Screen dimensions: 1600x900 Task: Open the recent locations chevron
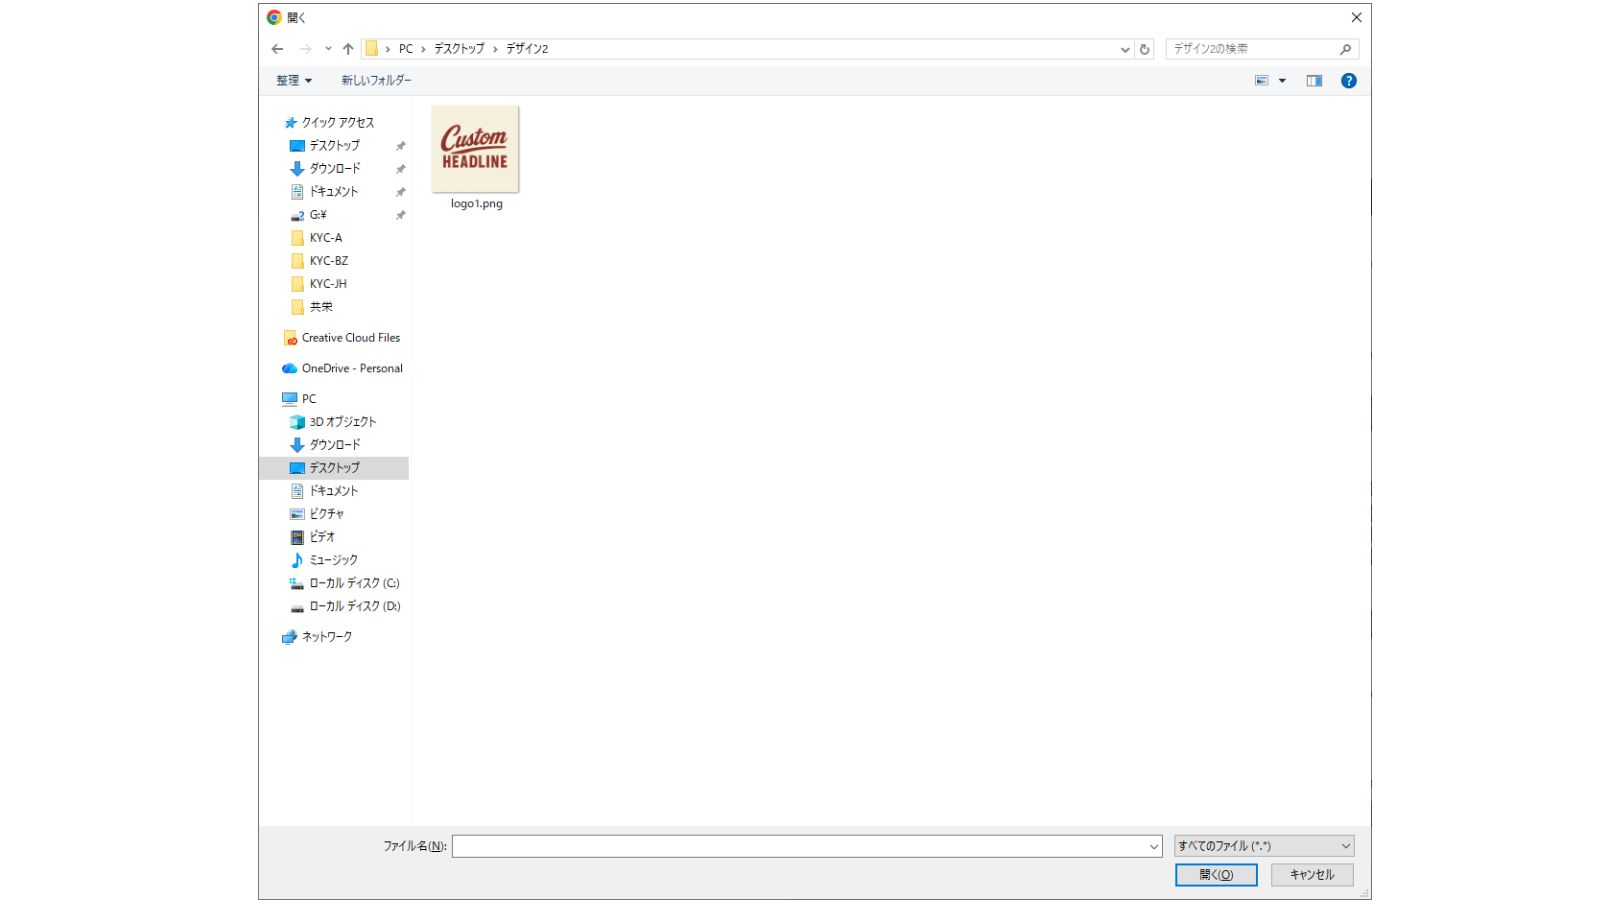(328, 49)
